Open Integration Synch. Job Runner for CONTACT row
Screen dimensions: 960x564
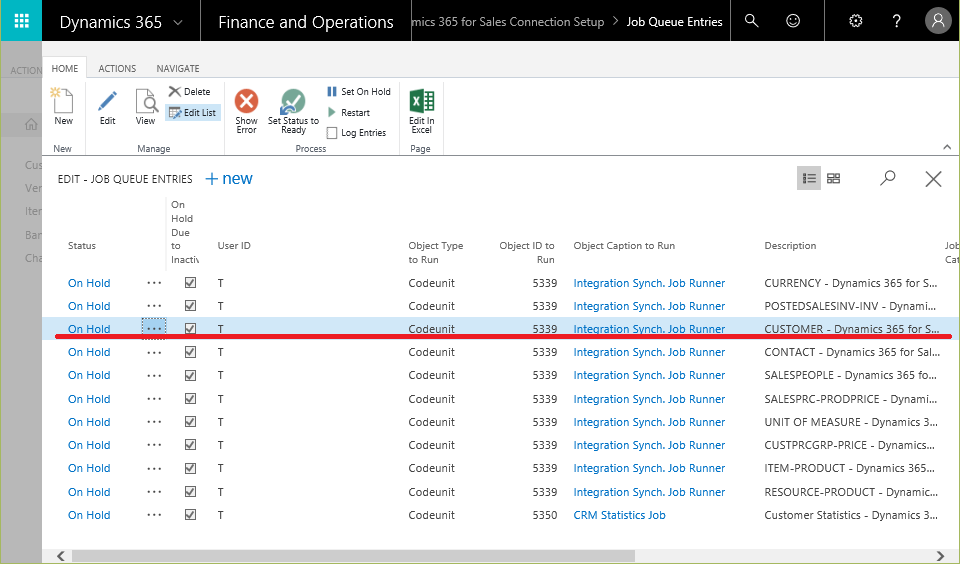tap(649, 352)
